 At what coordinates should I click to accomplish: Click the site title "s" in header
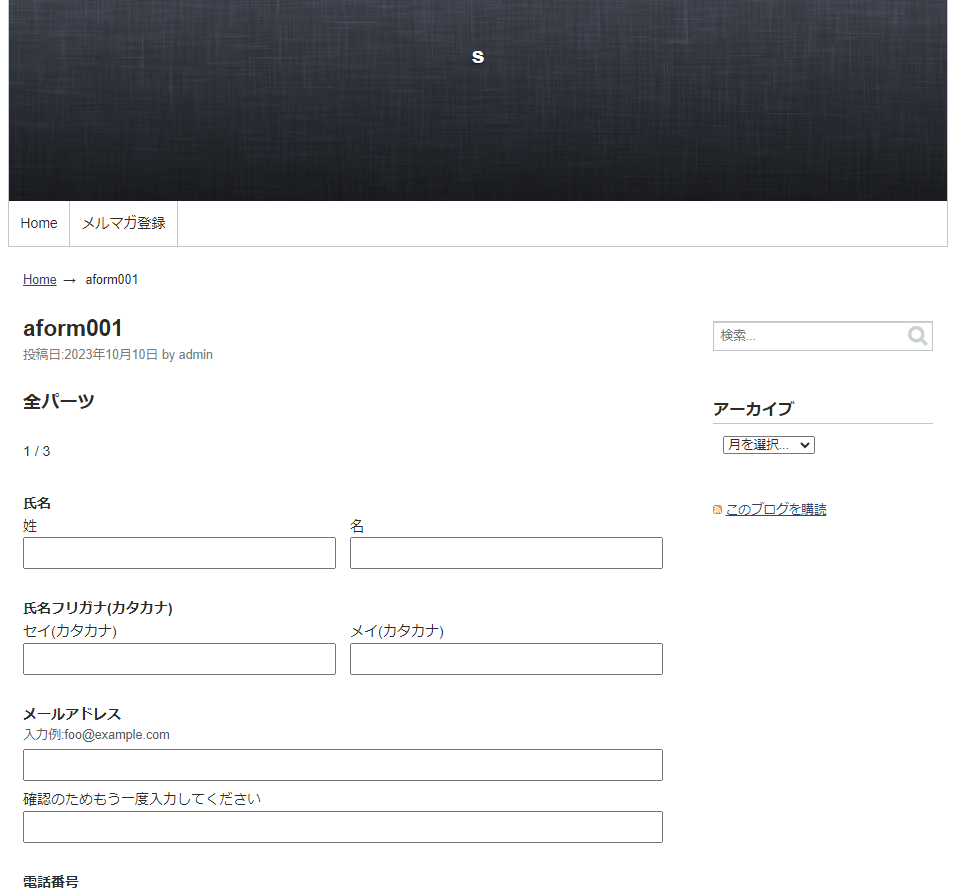click(x=478, y=57)
